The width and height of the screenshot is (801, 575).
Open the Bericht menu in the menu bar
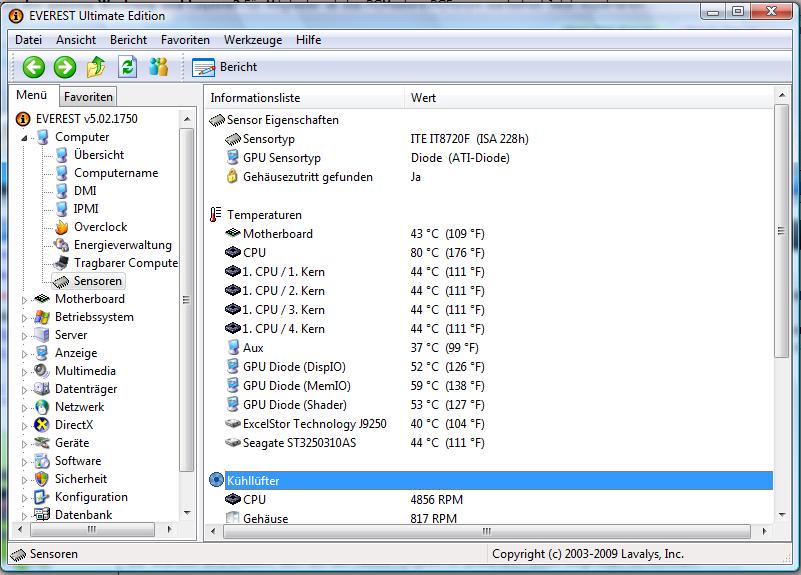pos(128,40)
